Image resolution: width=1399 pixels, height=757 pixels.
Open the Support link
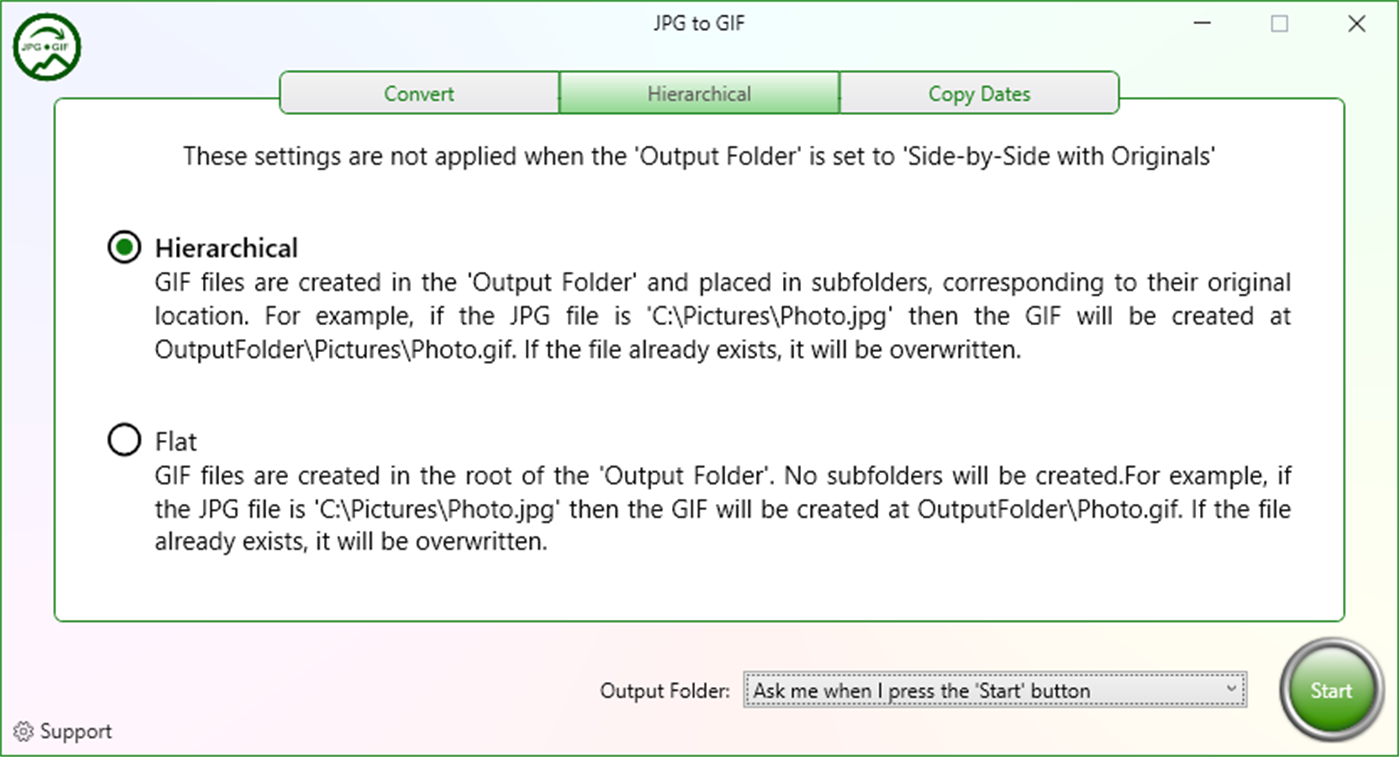(x=75, y=732)
